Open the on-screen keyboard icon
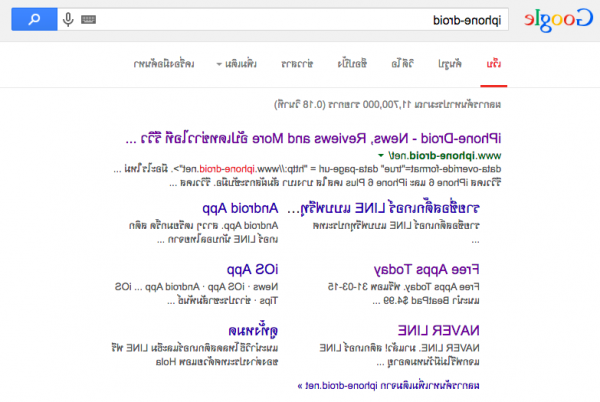The image size is (600, 402). point(88,19)
